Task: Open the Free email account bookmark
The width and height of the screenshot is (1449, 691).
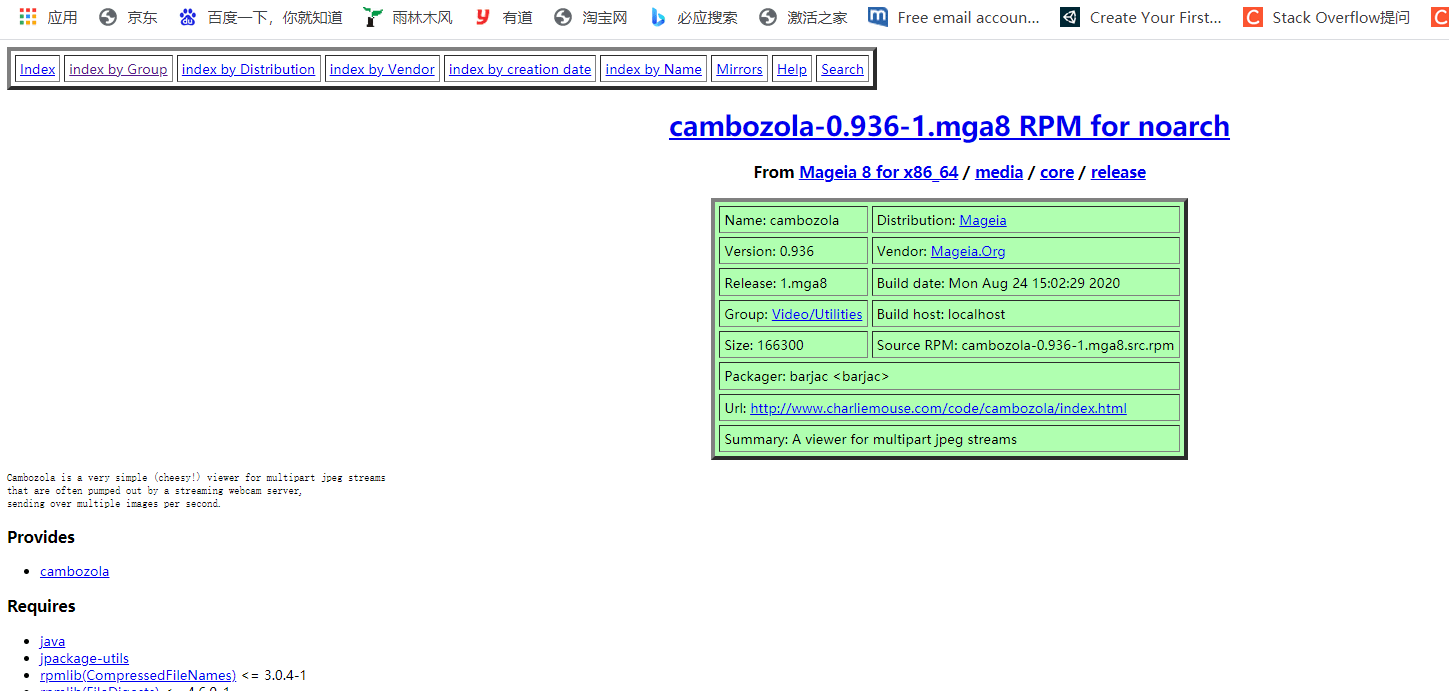Action: [x=954, y=17]
